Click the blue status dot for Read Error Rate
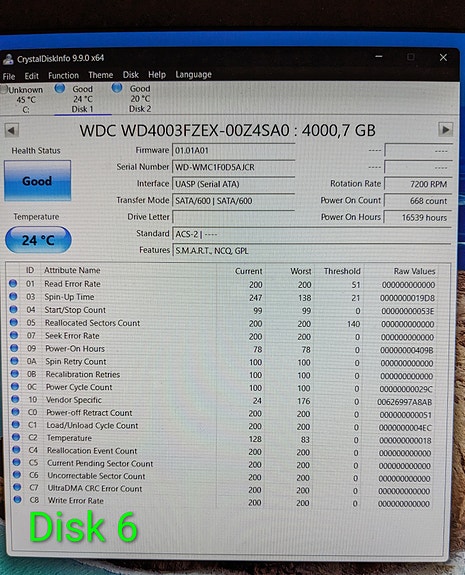The image size is (465, 575). (13, 283)
